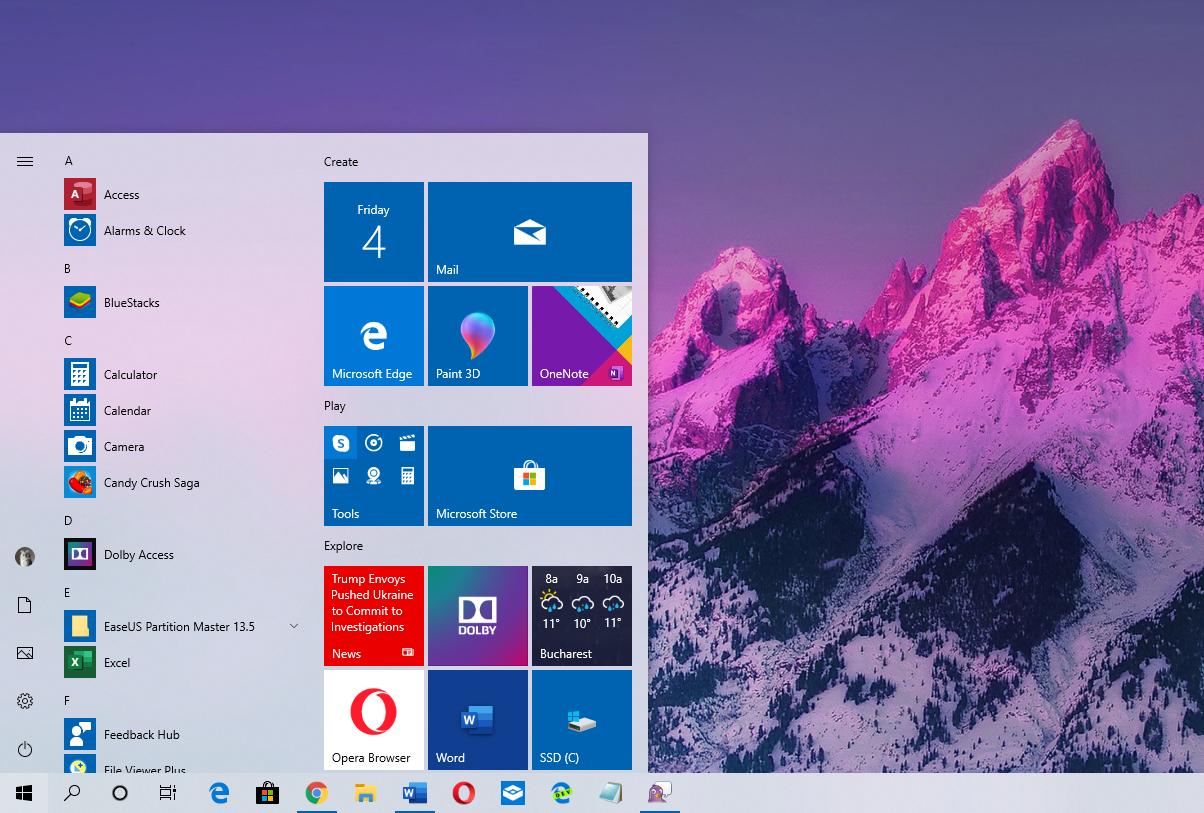
Task: Click the letter B header in app list
Action: (68, 269)
